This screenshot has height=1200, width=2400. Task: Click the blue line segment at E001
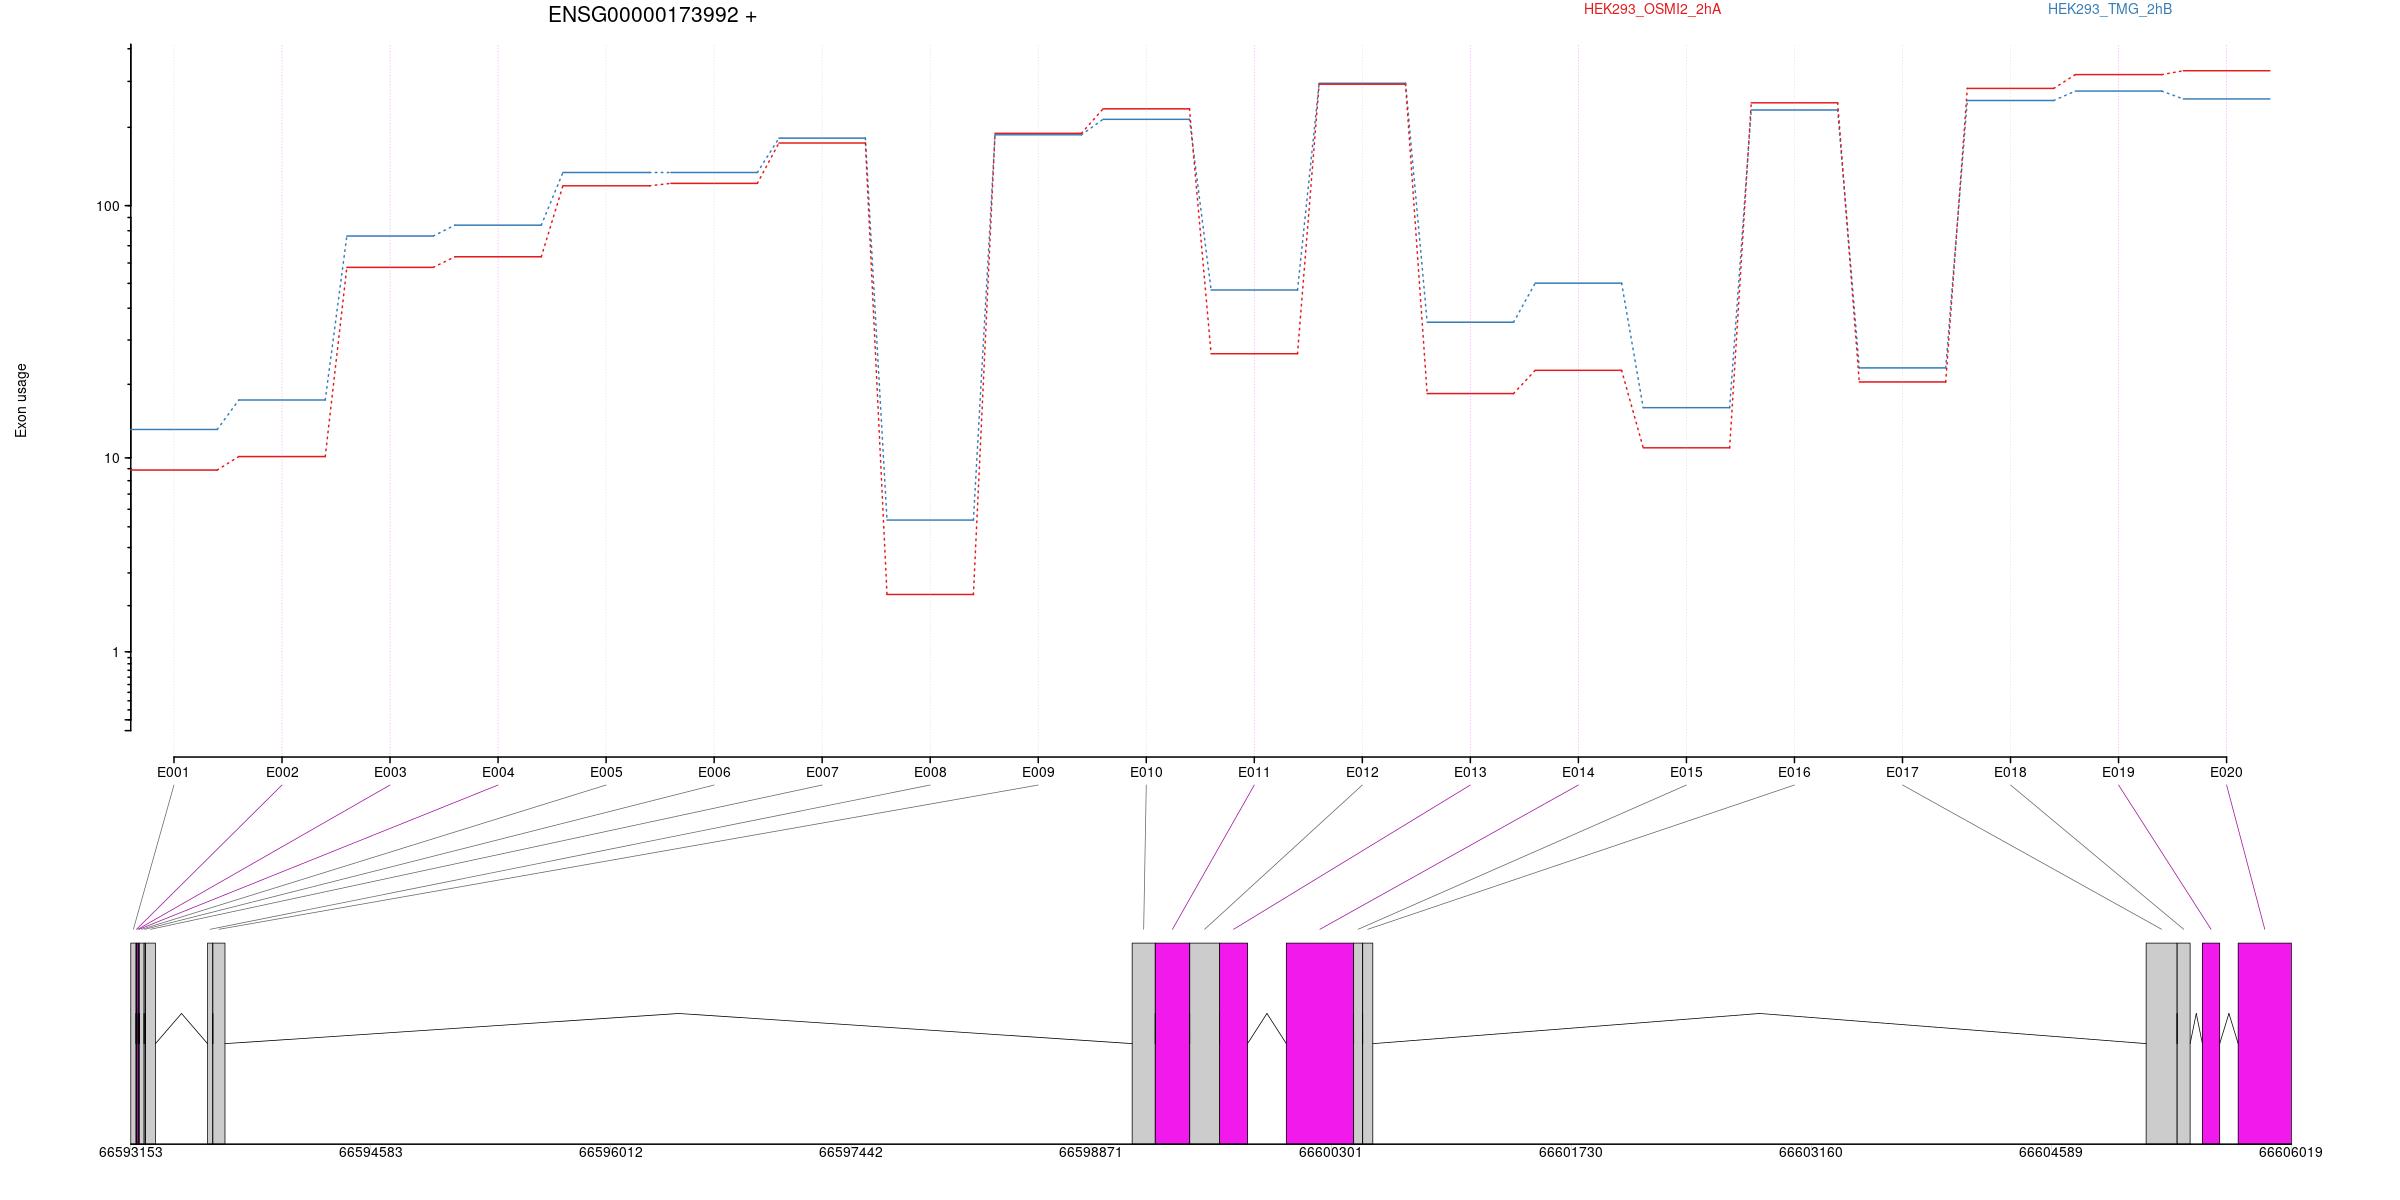[x=174, y=429]
